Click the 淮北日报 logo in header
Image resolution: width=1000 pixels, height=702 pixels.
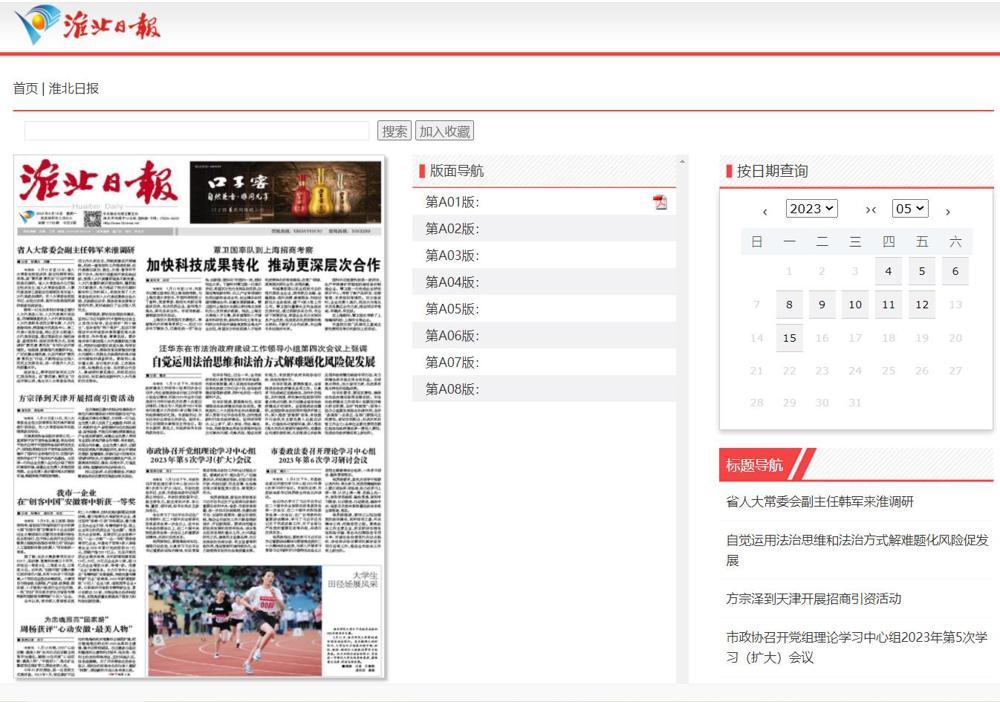tap(88, 25)
